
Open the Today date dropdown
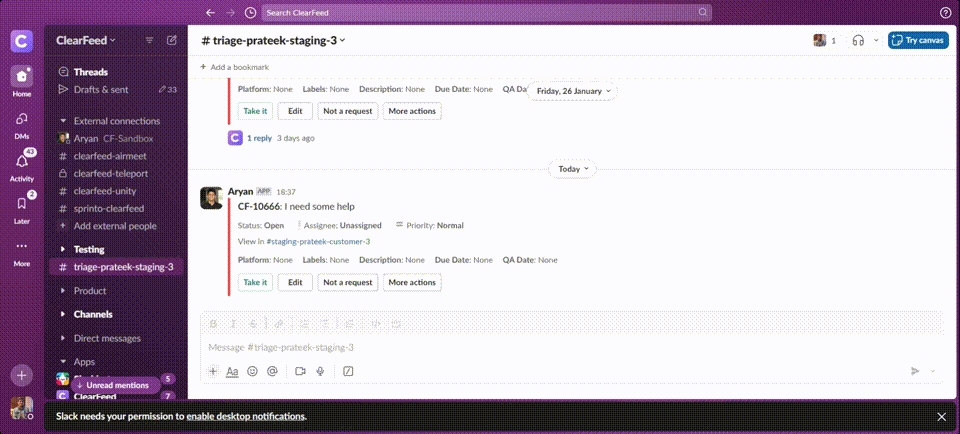pos(572,169)
